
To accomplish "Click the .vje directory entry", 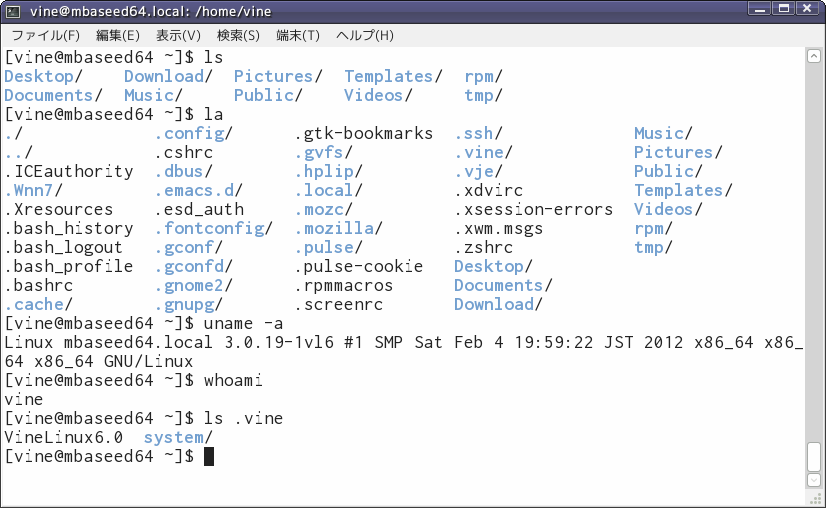I will point(478,172).
